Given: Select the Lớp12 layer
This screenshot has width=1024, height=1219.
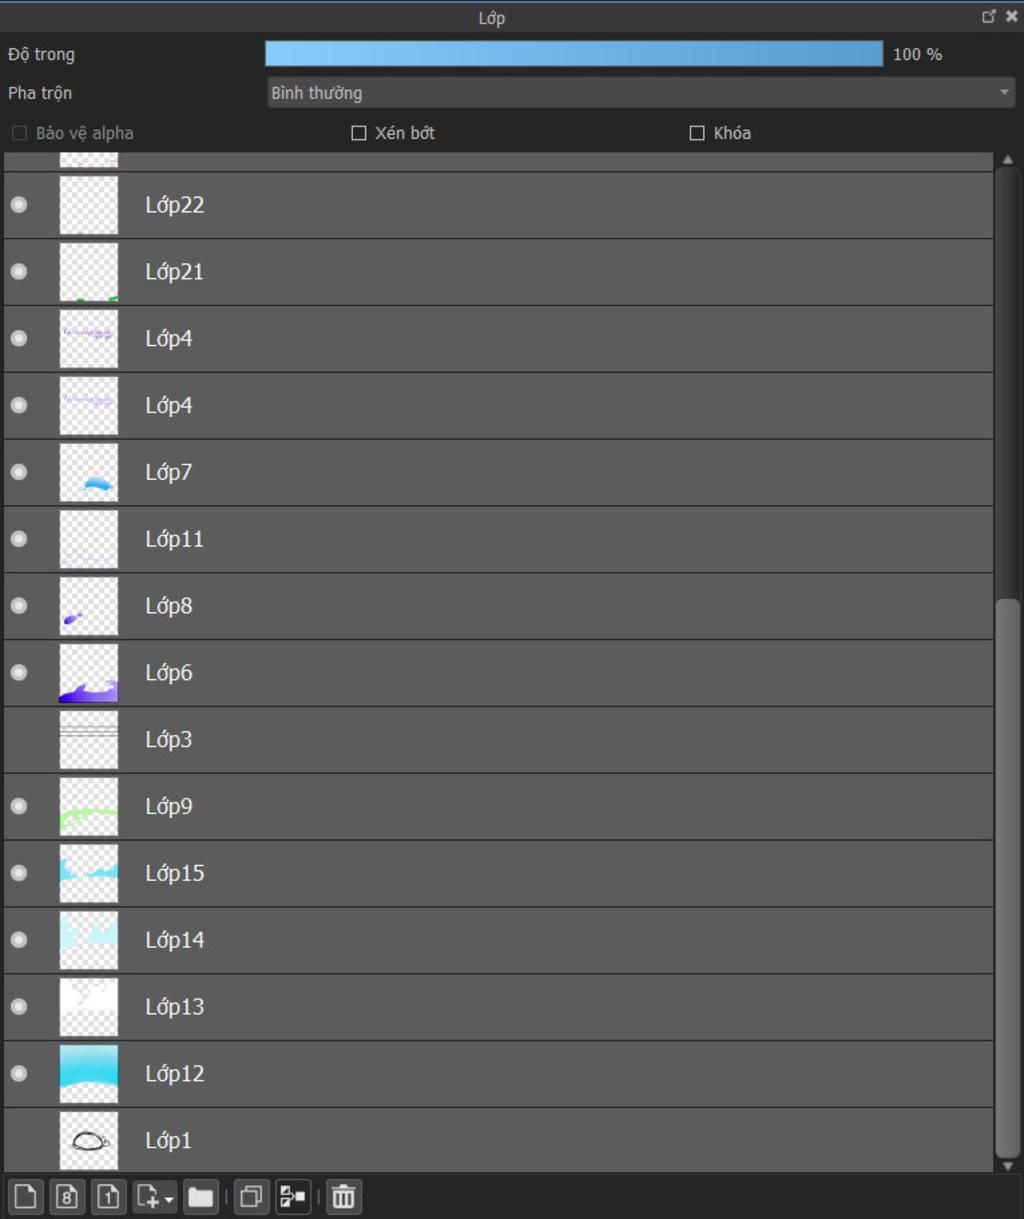Looking at the screenshot, I should (498, 1073).
